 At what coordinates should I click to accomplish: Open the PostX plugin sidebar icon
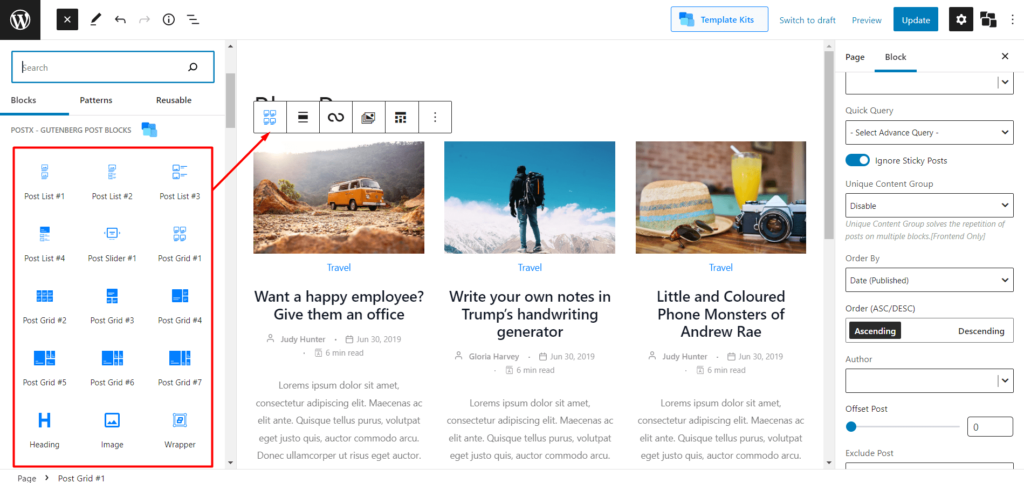pyautogui.click(x=988, y=20)
